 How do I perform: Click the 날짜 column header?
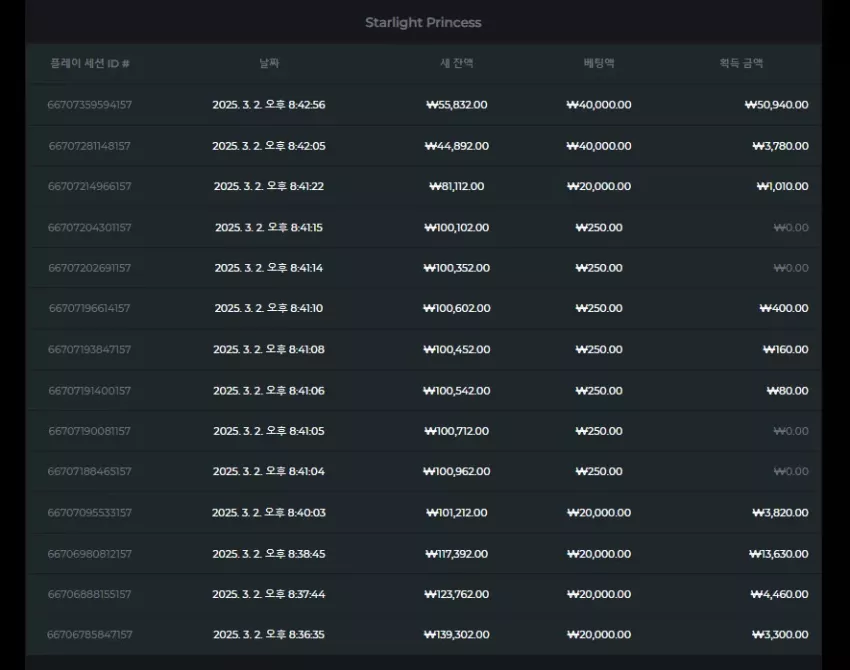269,63
